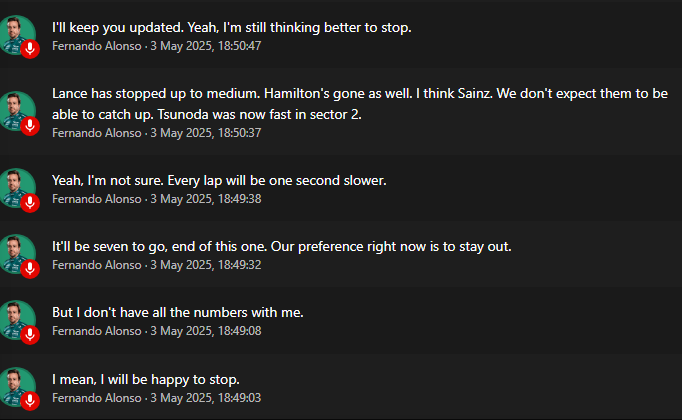The width and height of the screenshot is (682, 420).
Task: Click Alonso avatar beside 'Every lap' message
Action: (x=16, y=188)
